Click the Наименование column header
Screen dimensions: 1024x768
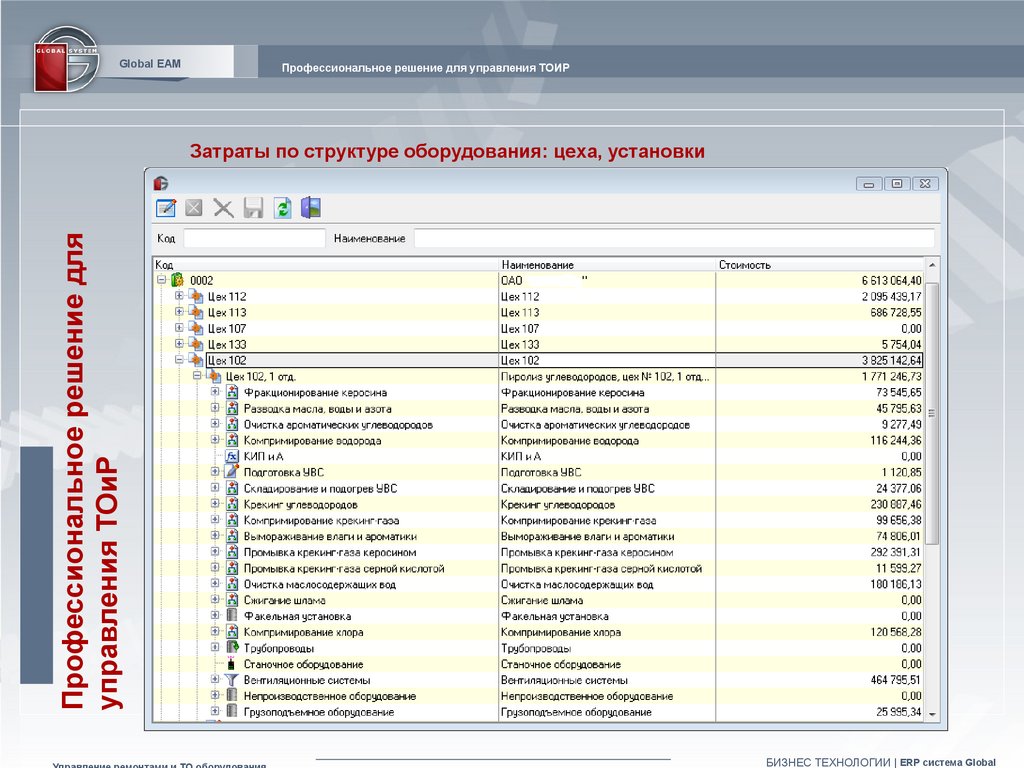(538, 265)
